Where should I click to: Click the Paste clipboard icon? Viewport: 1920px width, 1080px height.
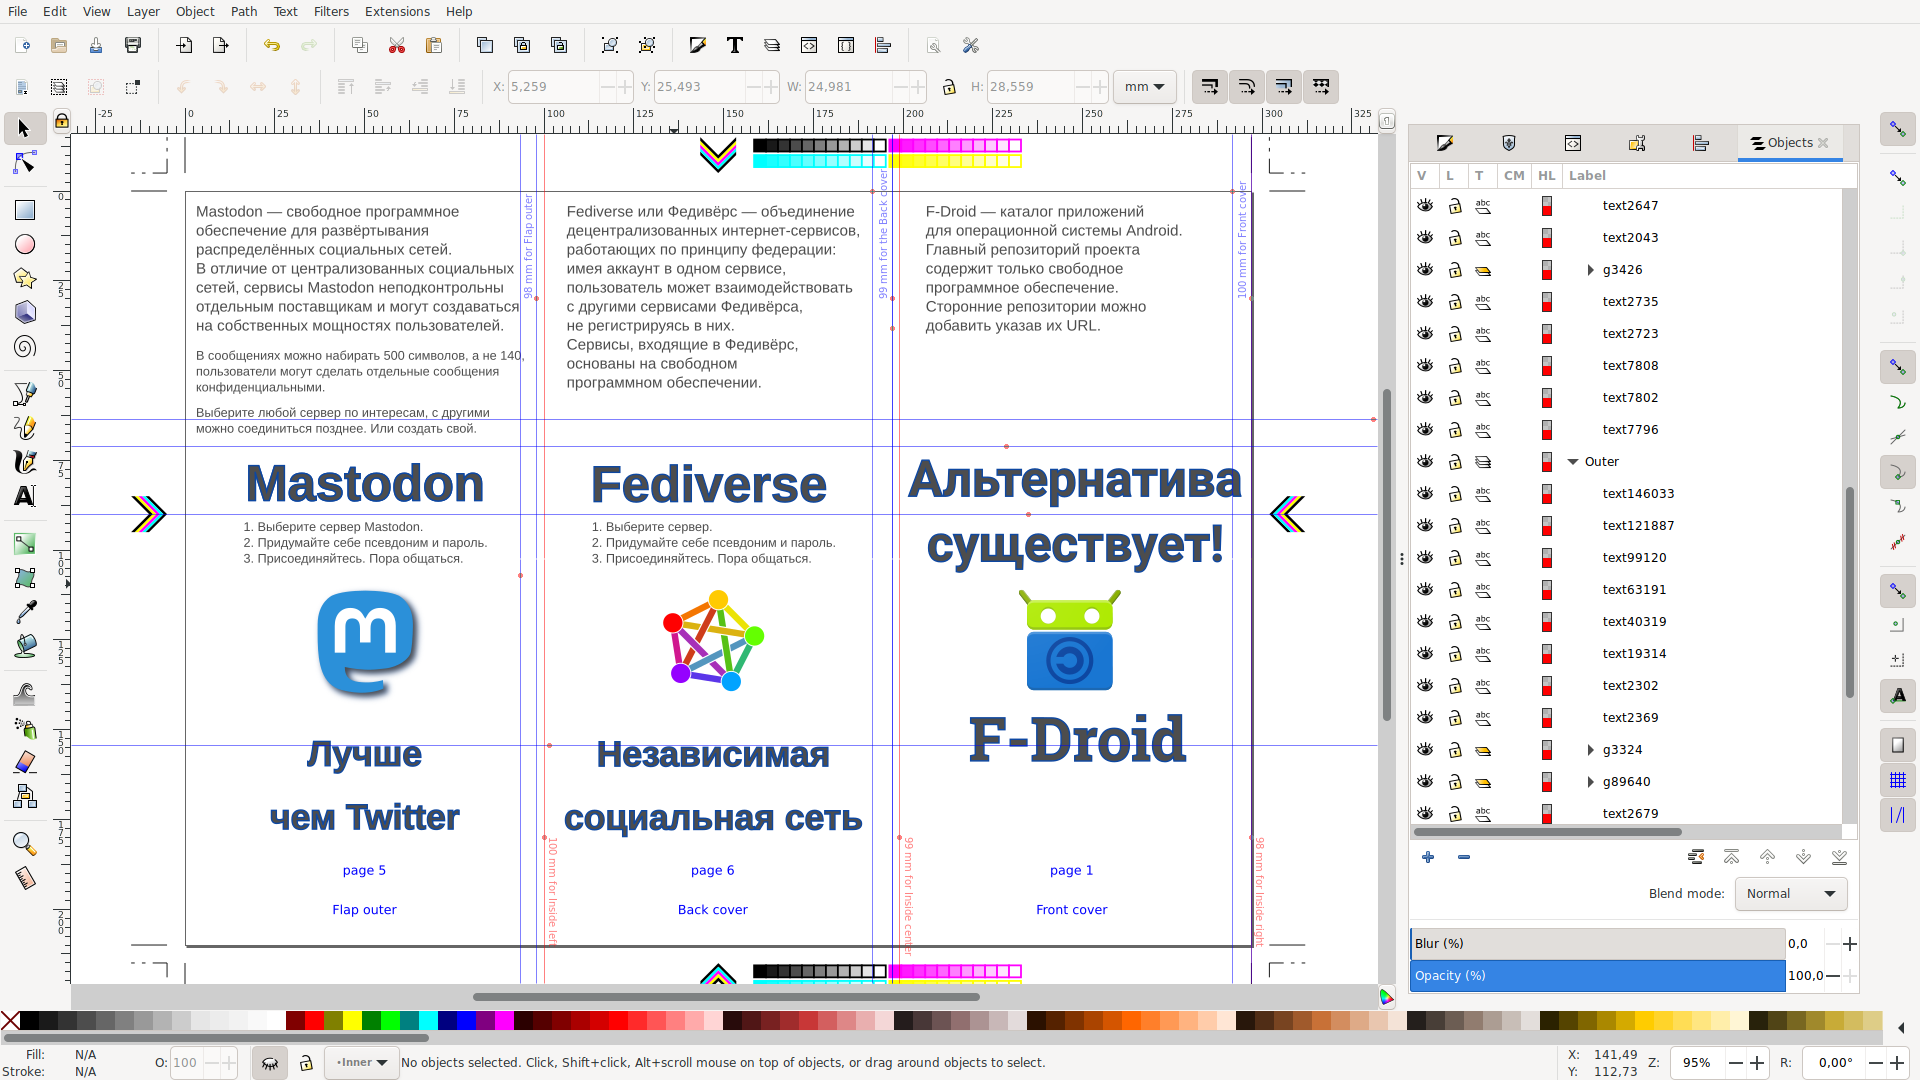pyautogui.click(x=434, y=45)
